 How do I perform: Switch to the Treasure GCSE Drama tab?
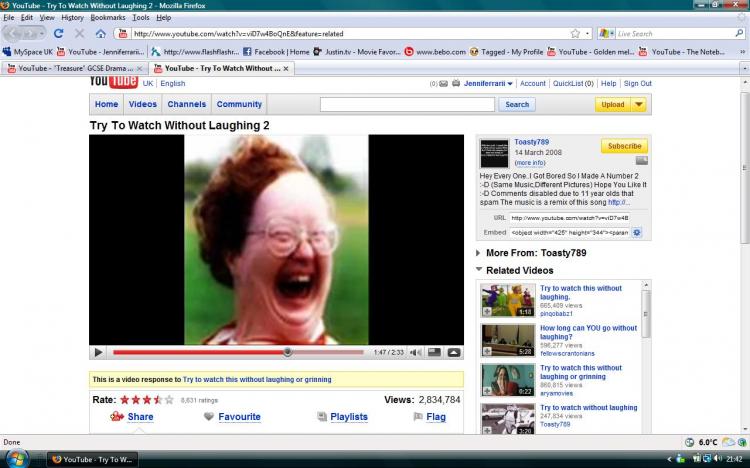click(70, 68)
